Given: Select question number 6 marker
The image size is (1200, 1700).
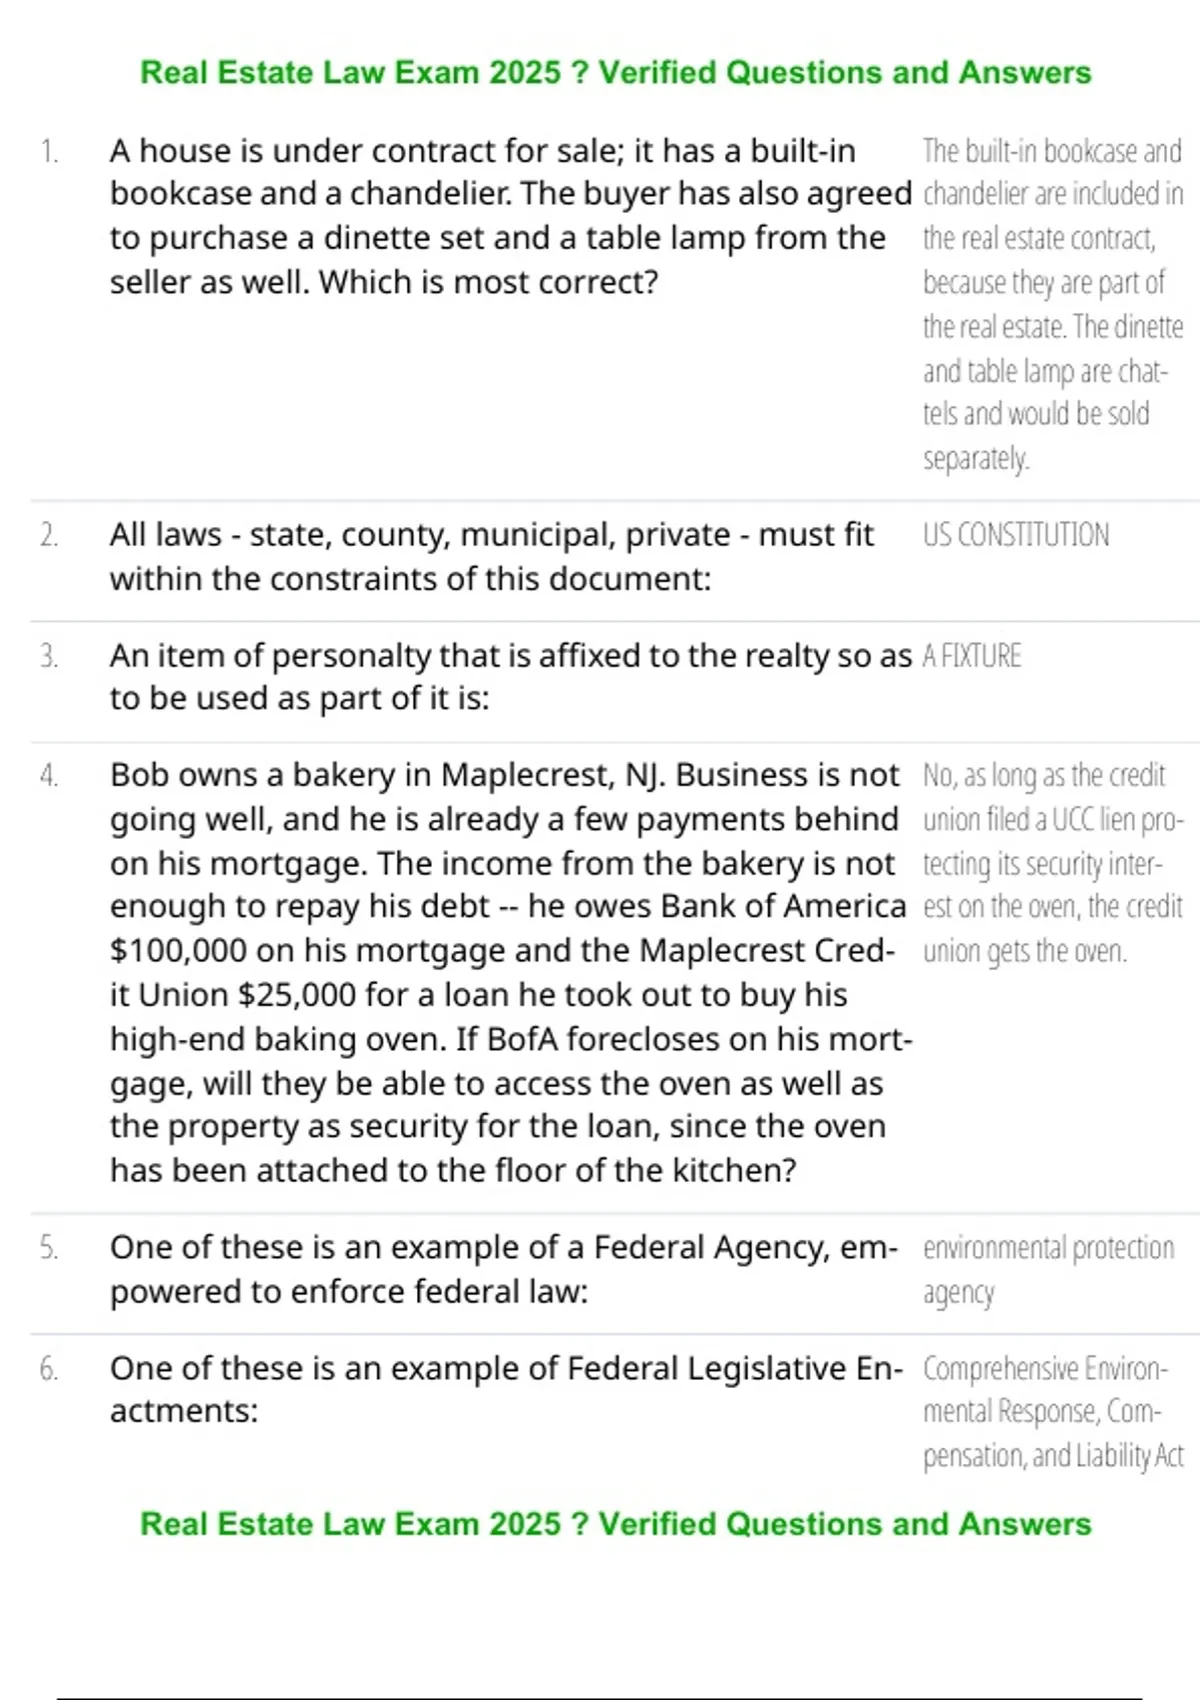Looking at the screenshot, I should (49, 1369).
